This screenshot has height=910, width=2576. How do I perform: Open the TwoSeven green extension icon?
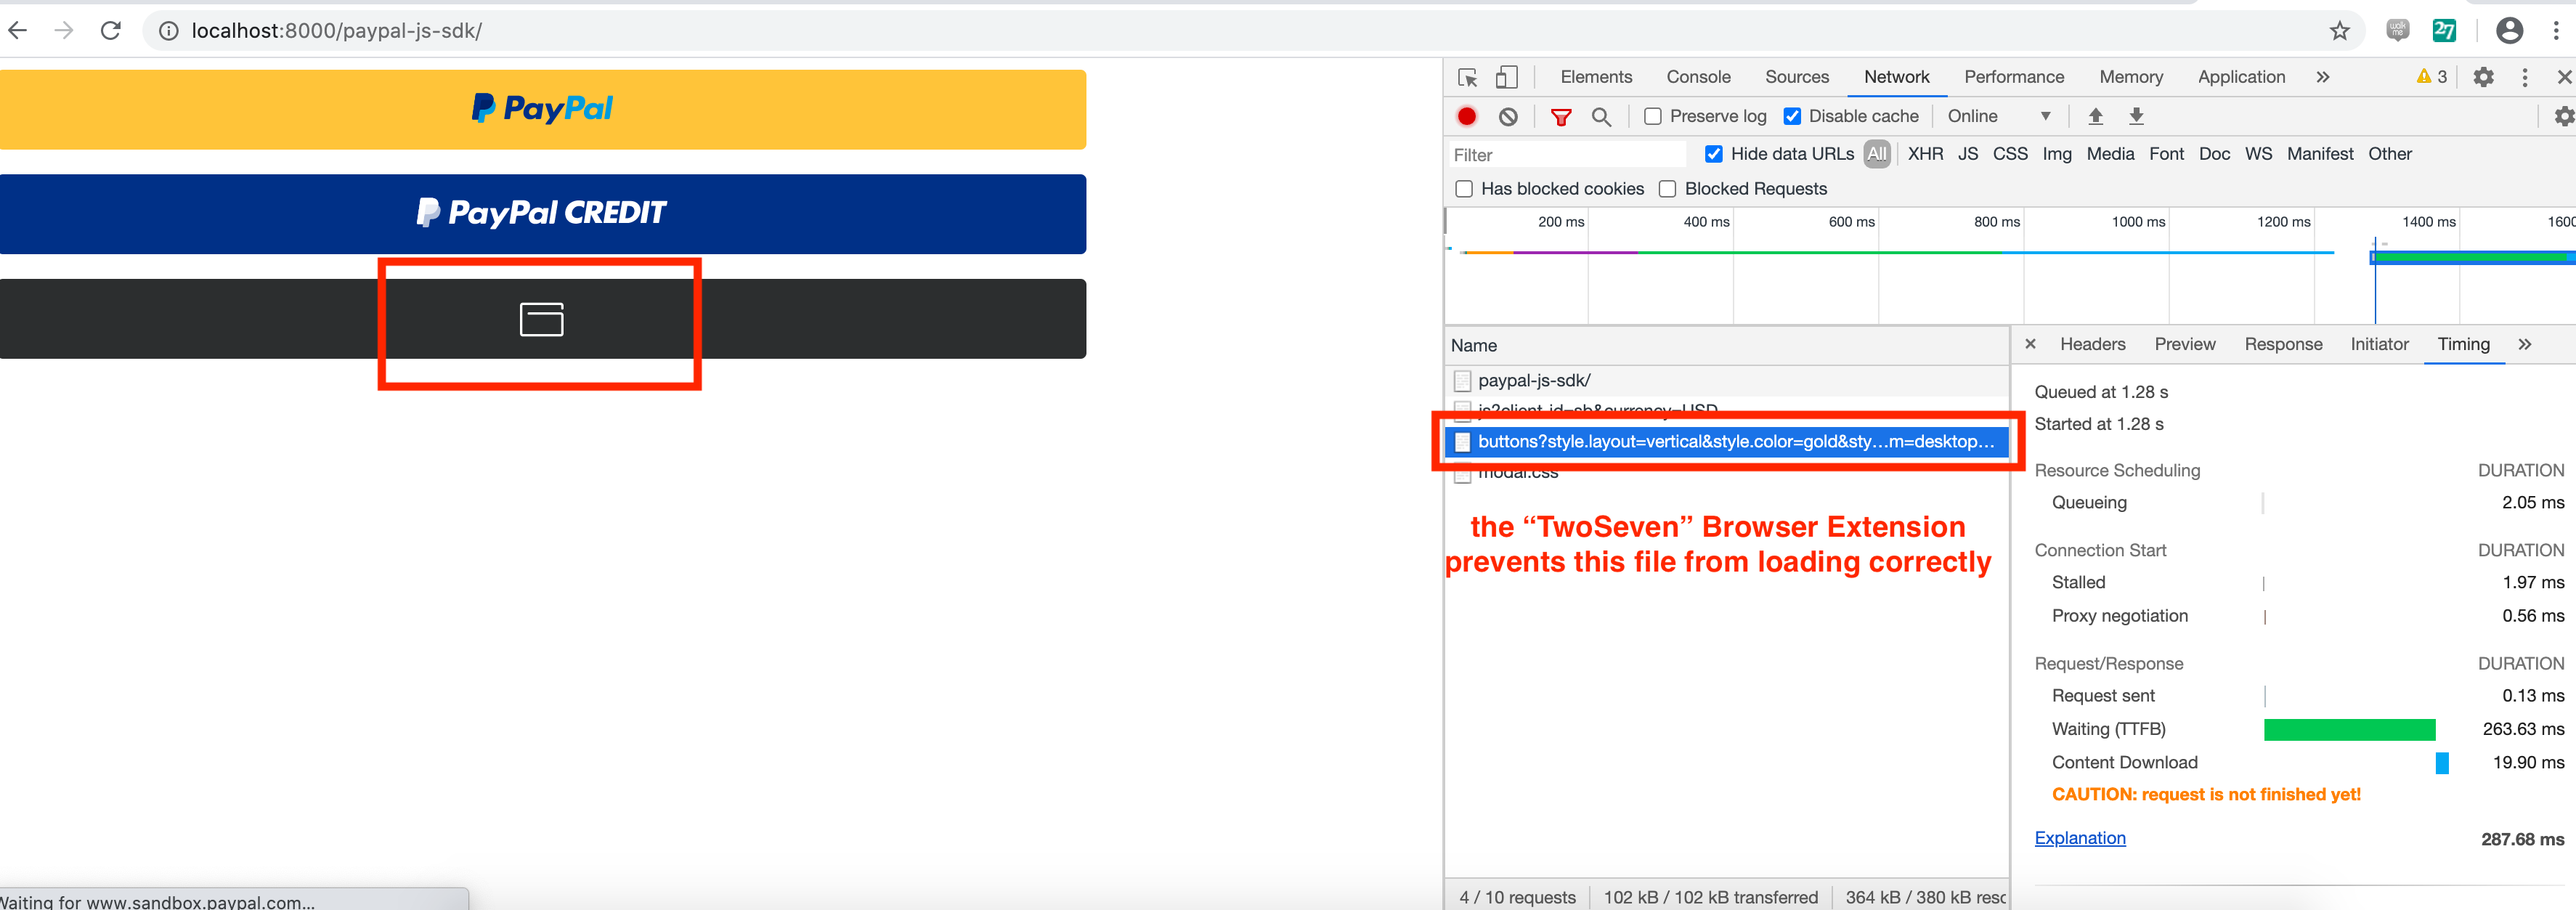click(2444, 31)
